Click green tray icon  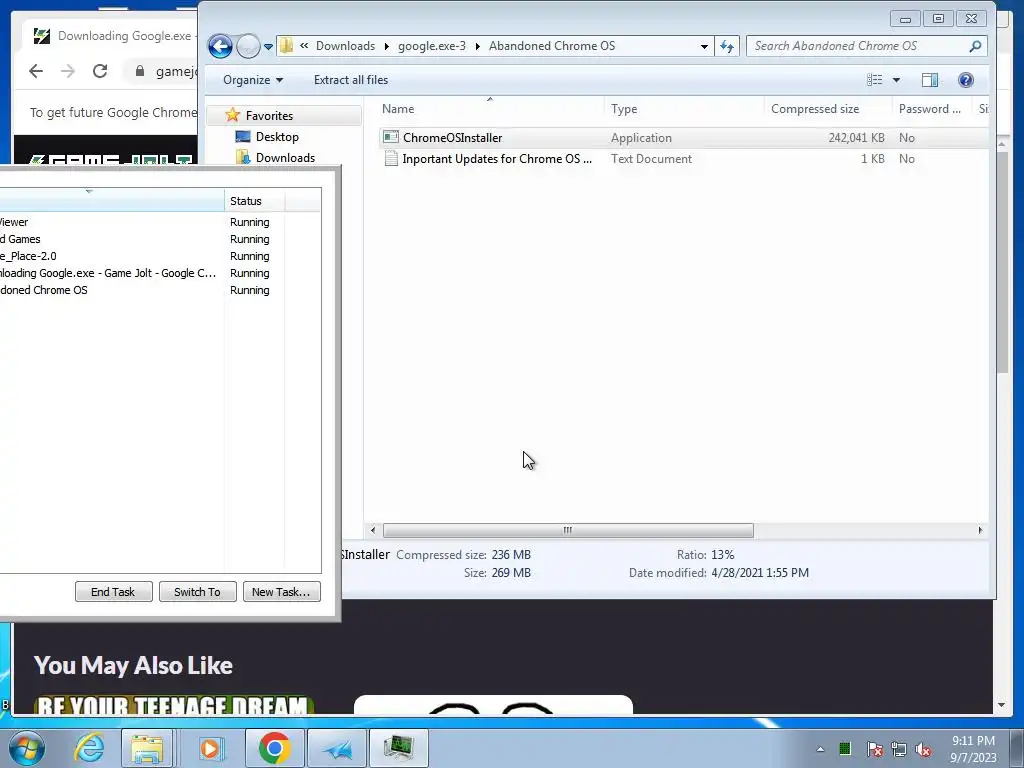(x=845, y=748)
